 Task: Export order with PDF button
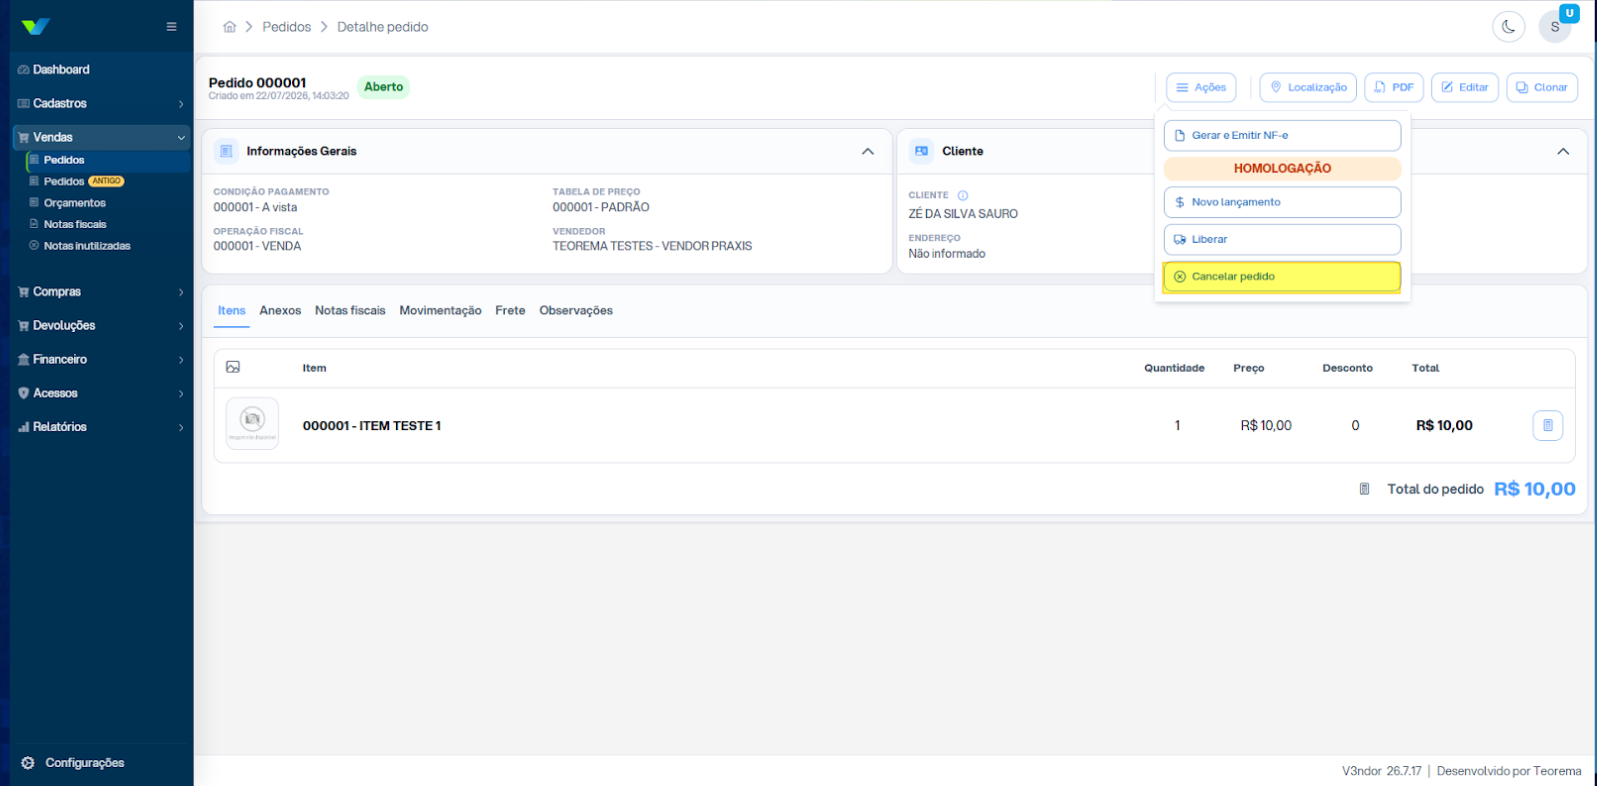point(1394,88)
